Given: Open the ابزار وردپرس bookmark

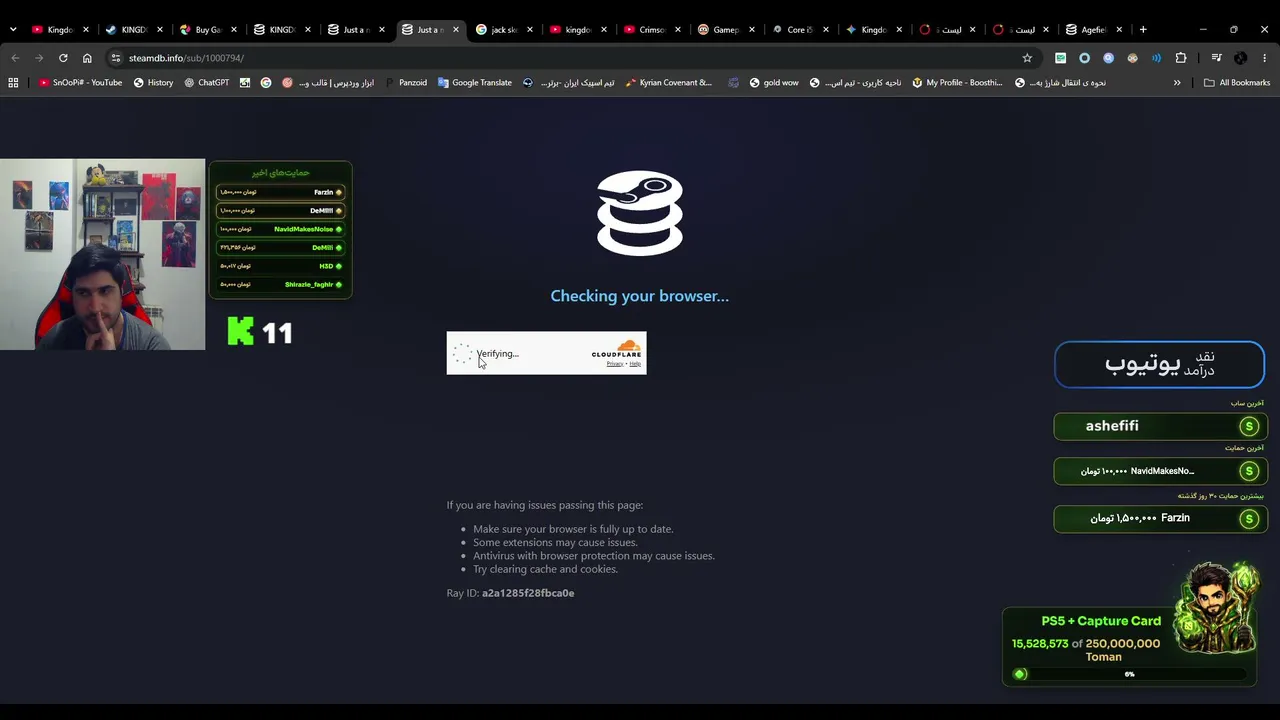Looking at the screenshot, I should pos(328,83).
